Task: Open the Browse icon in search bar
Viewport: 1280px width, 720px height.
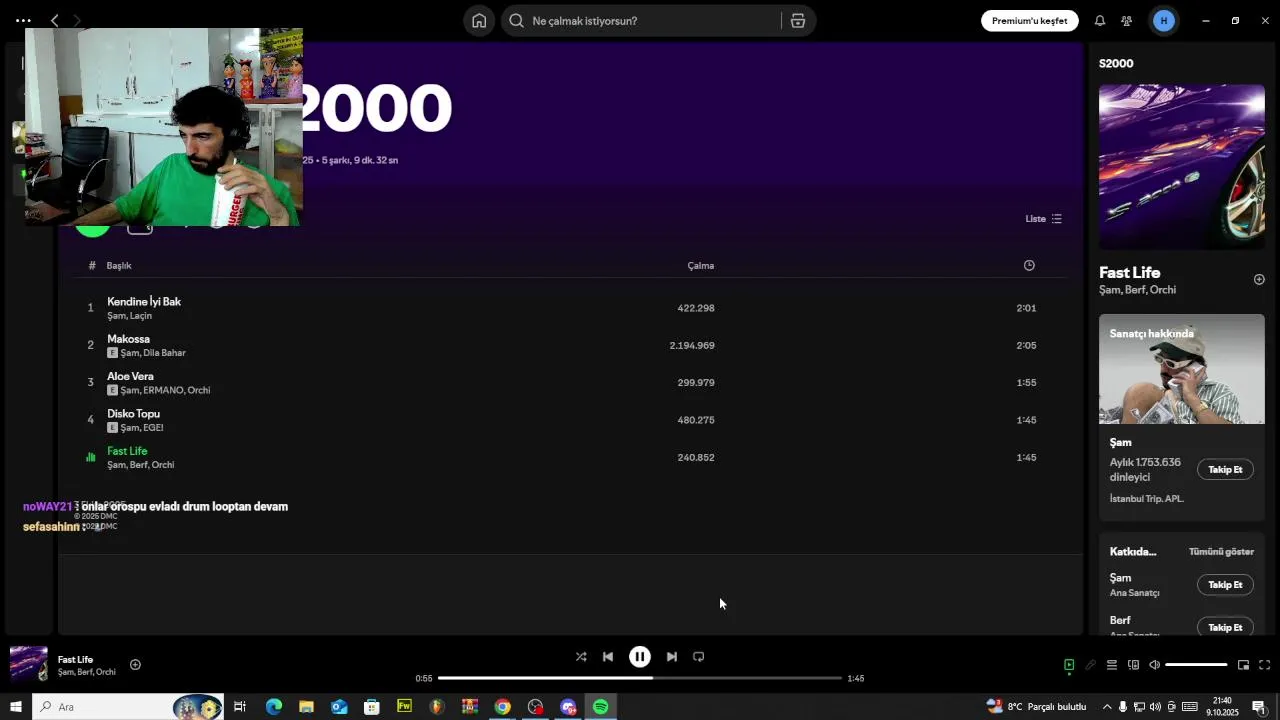Action: click(798, 21)
